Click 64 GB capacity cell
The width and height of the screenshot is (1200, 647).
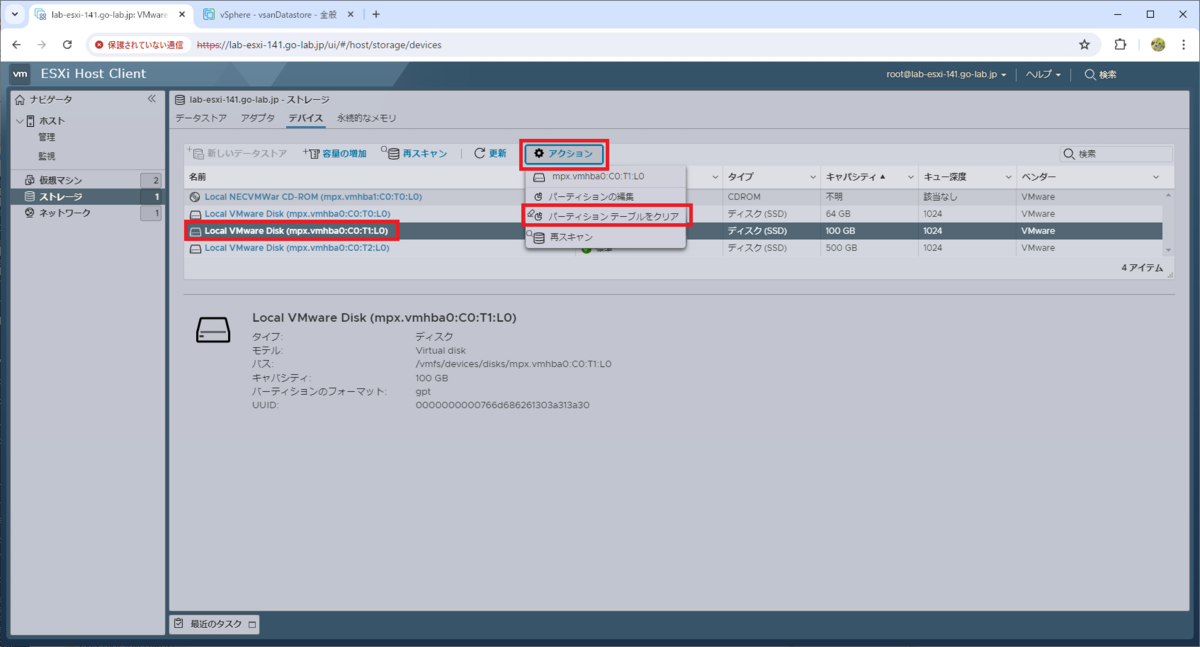837,214
